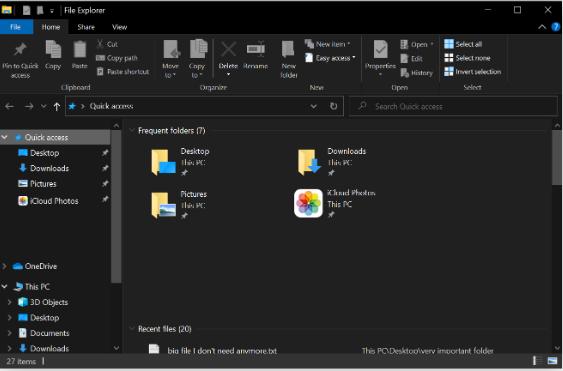This screenshot has height=371, width=563.
Task: Create a New folder
Action: [289, 59]
